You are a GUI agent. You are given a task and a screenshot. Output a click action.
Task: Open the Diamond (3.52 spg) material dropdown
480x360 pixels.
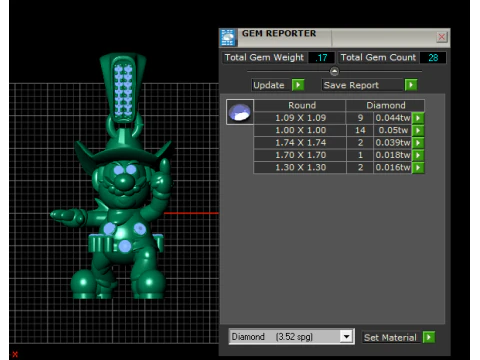pos(346,337)
